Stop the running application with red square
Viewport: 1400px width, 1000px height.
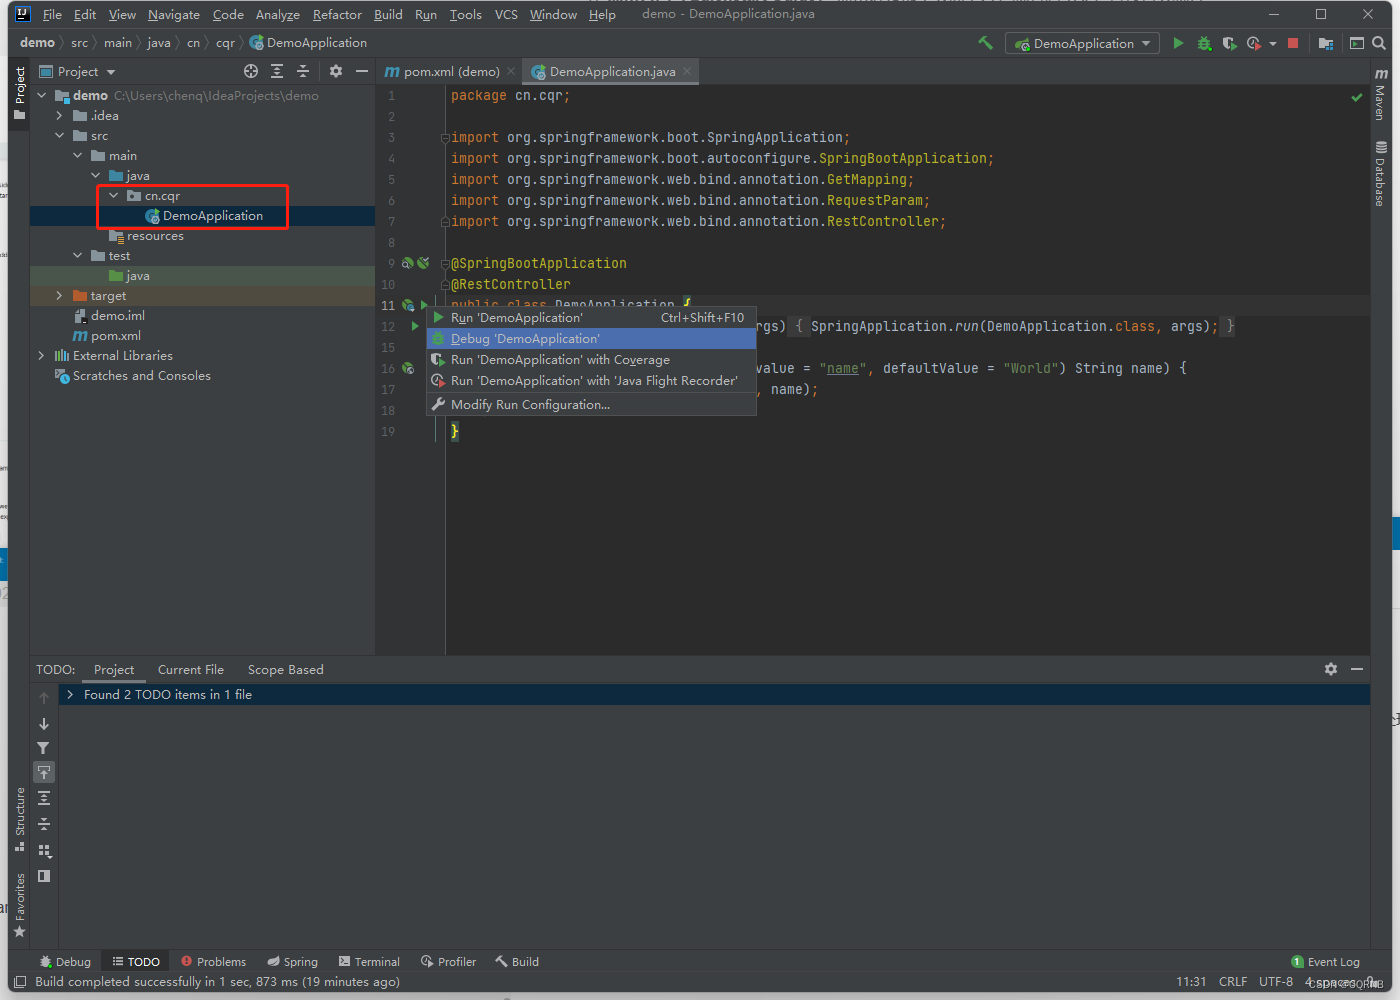tap(1293, 43)
